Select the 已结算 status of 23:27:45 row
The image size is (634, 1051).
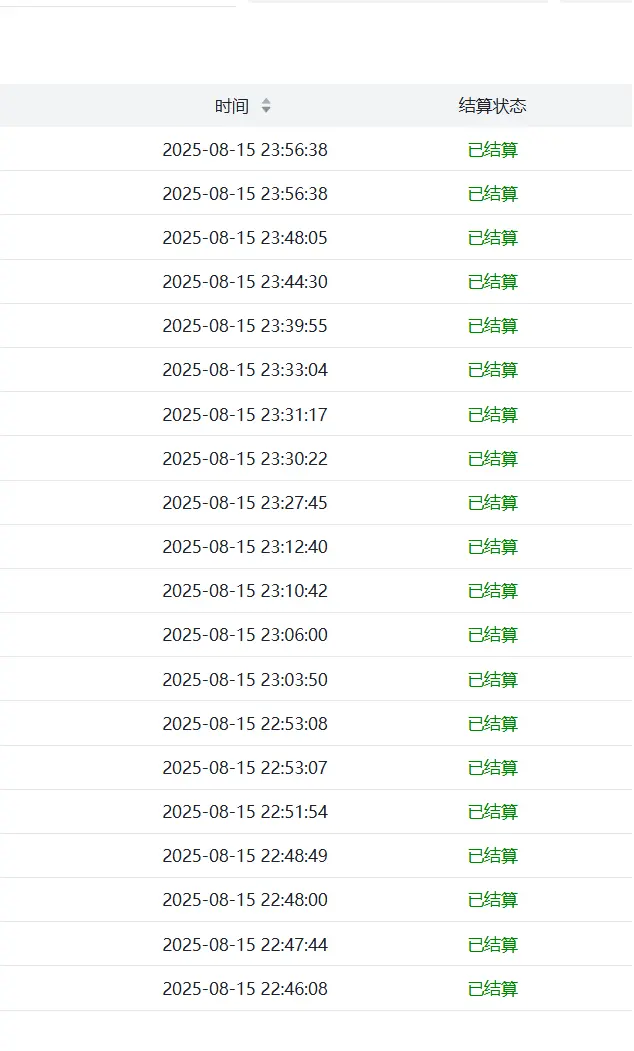493,503
